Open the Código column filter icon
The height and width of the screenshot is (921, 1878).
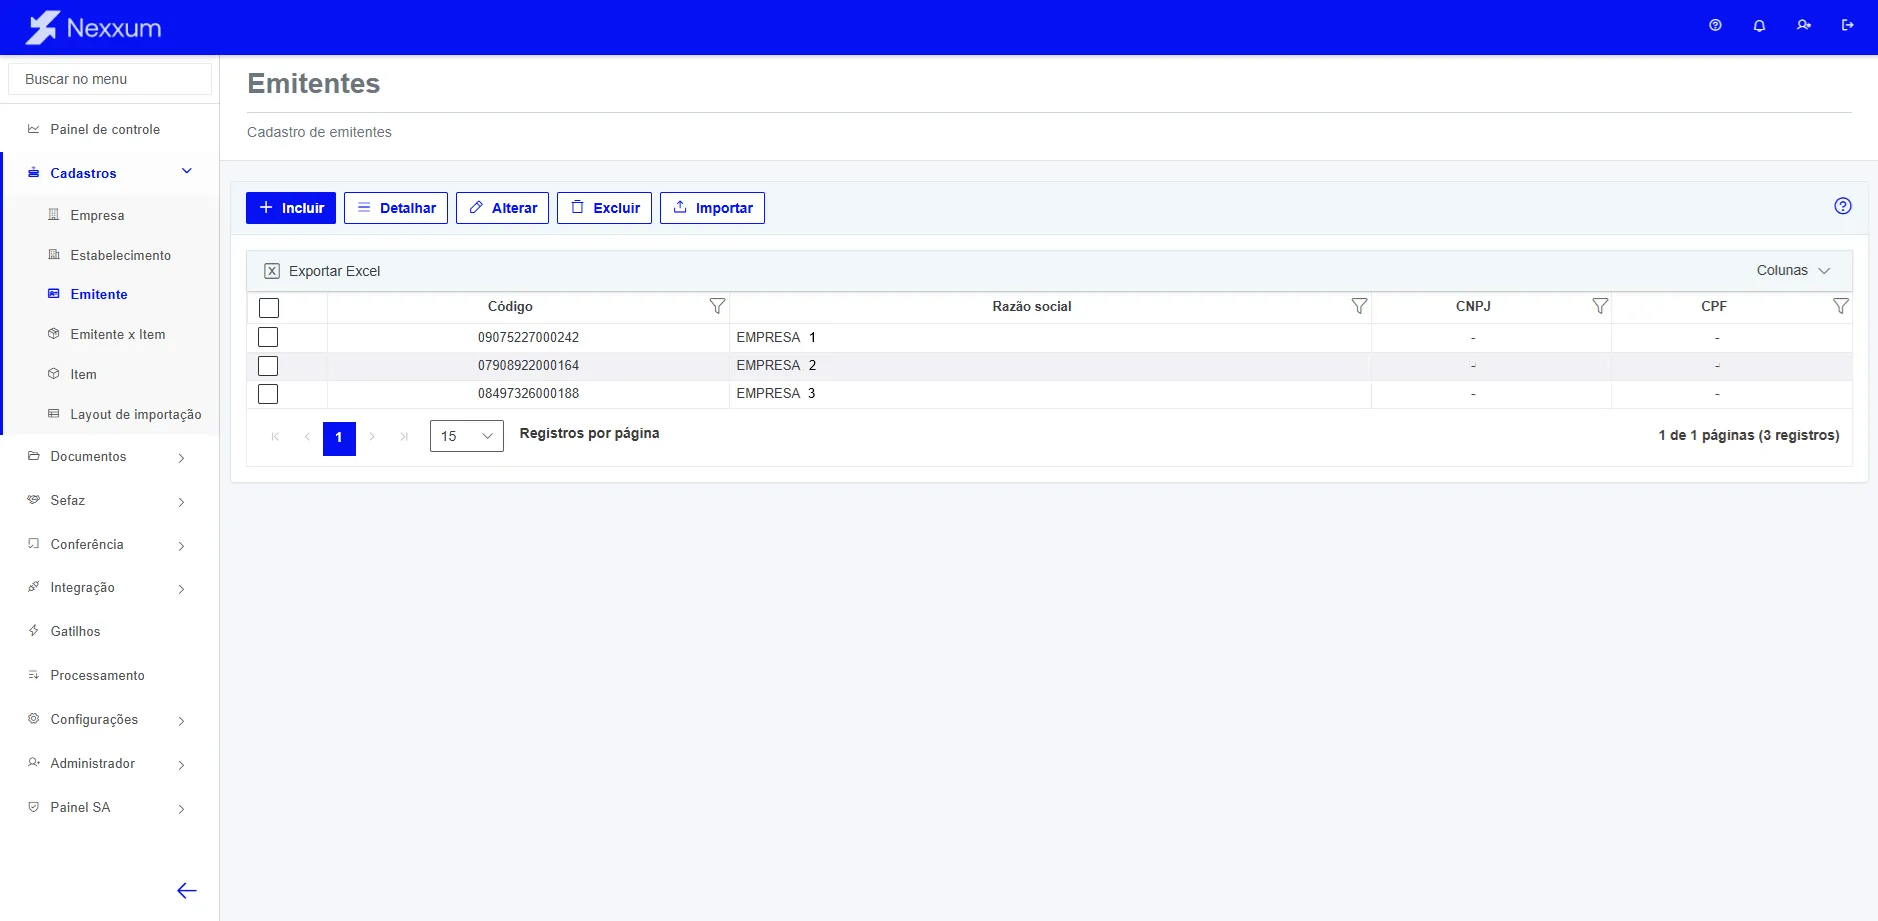click(x=717, y=306)
